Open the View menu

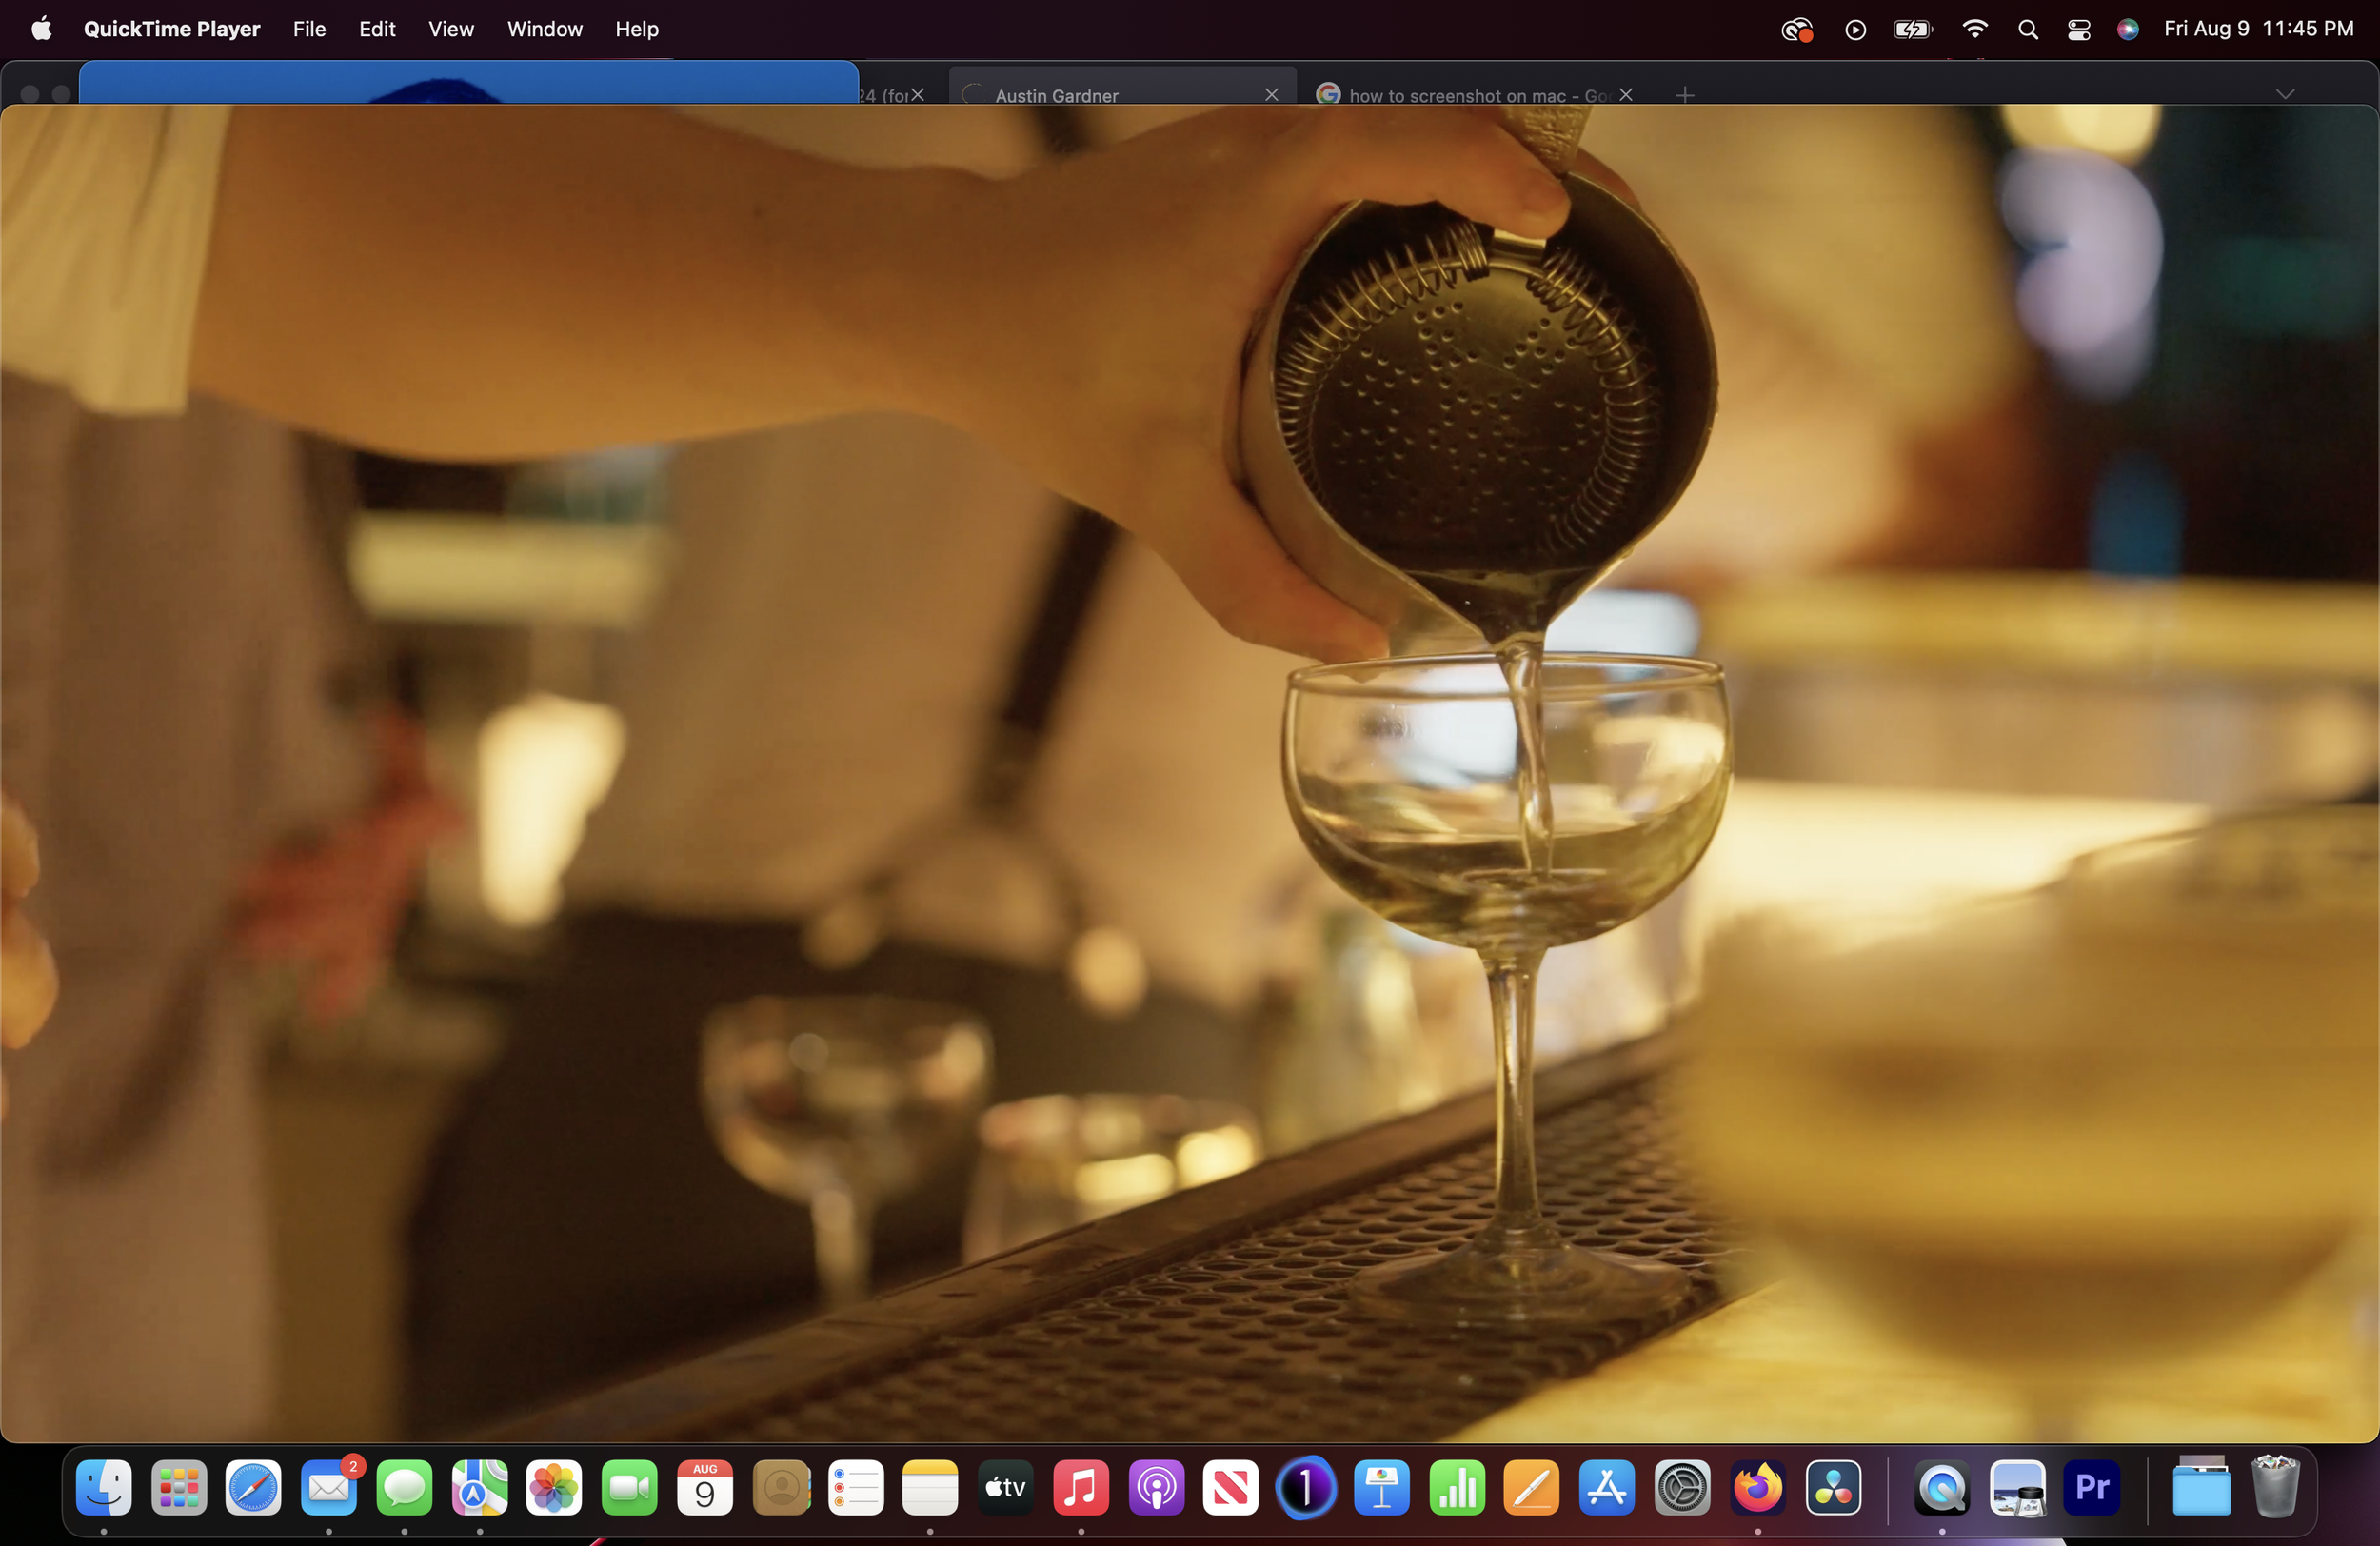tap(451, 29)
